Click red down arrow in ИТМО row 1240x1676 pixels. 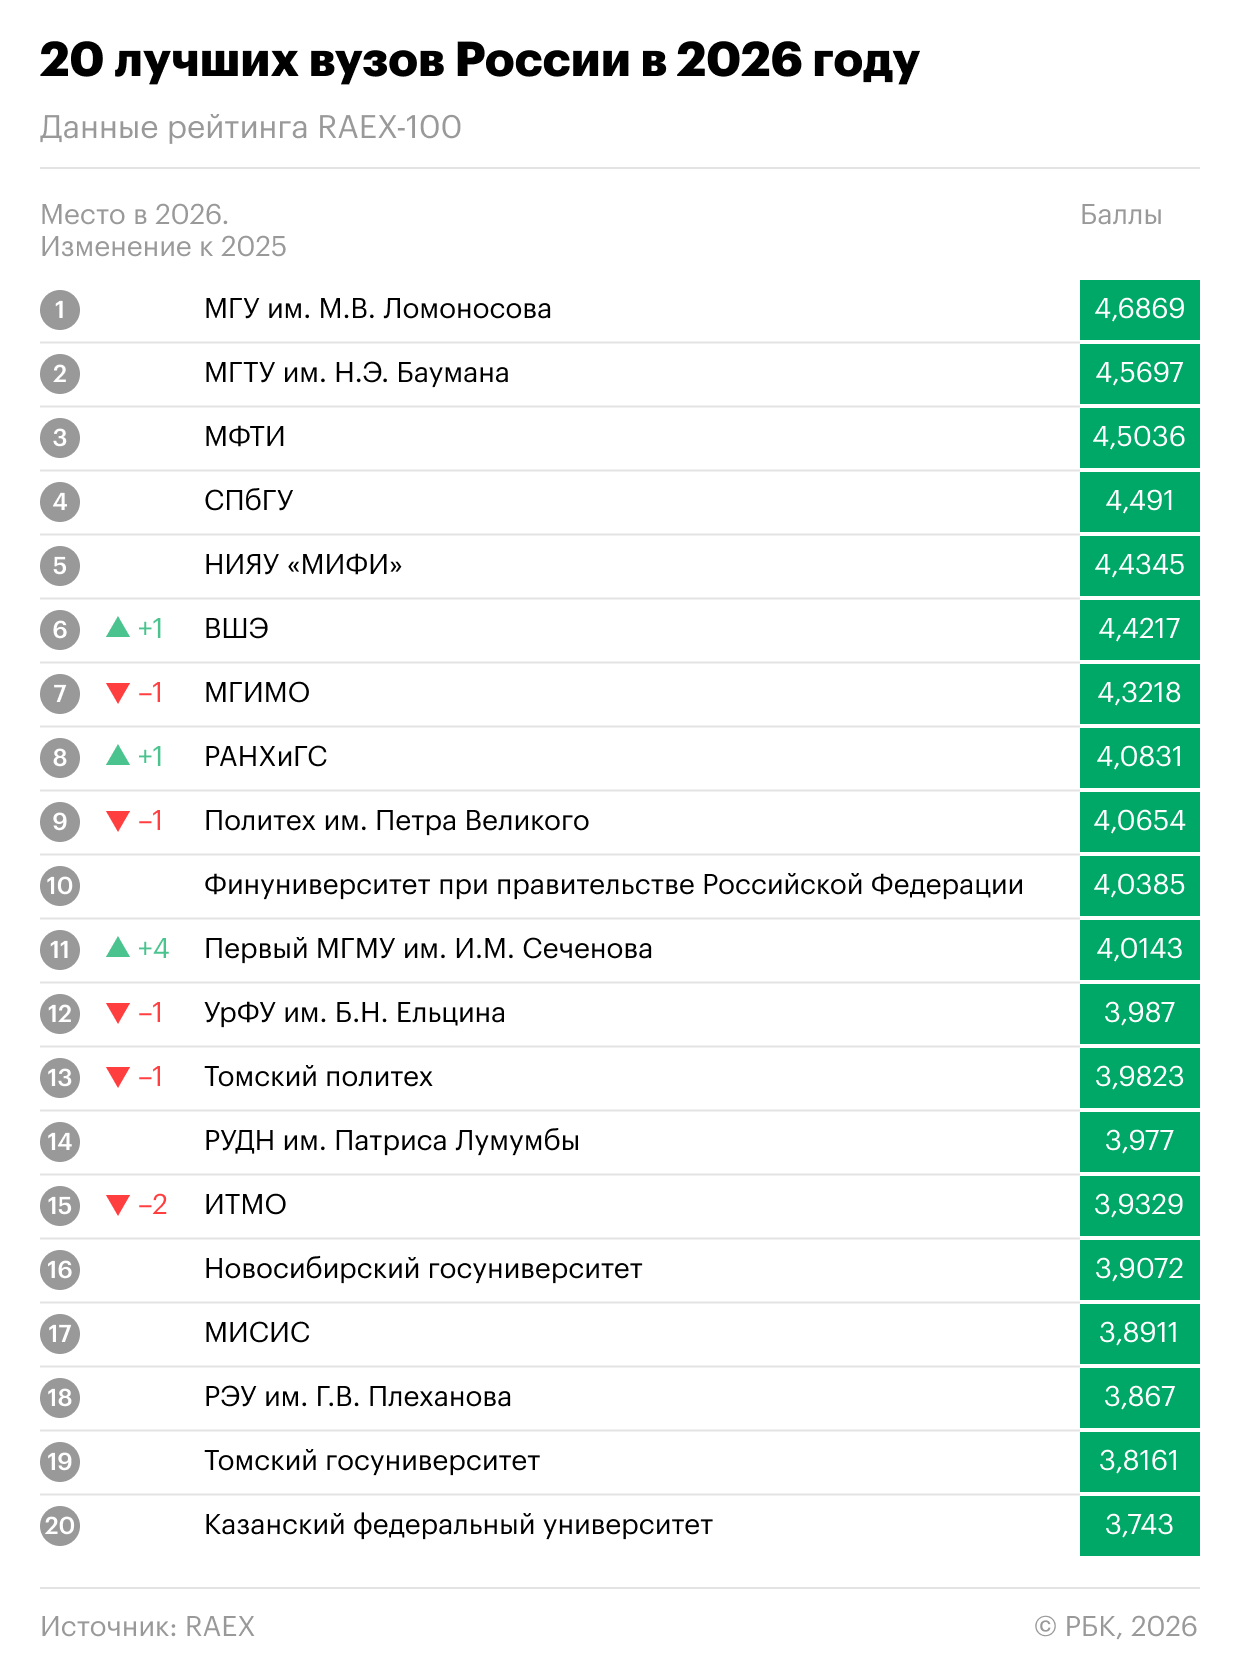pos(118,1205)
